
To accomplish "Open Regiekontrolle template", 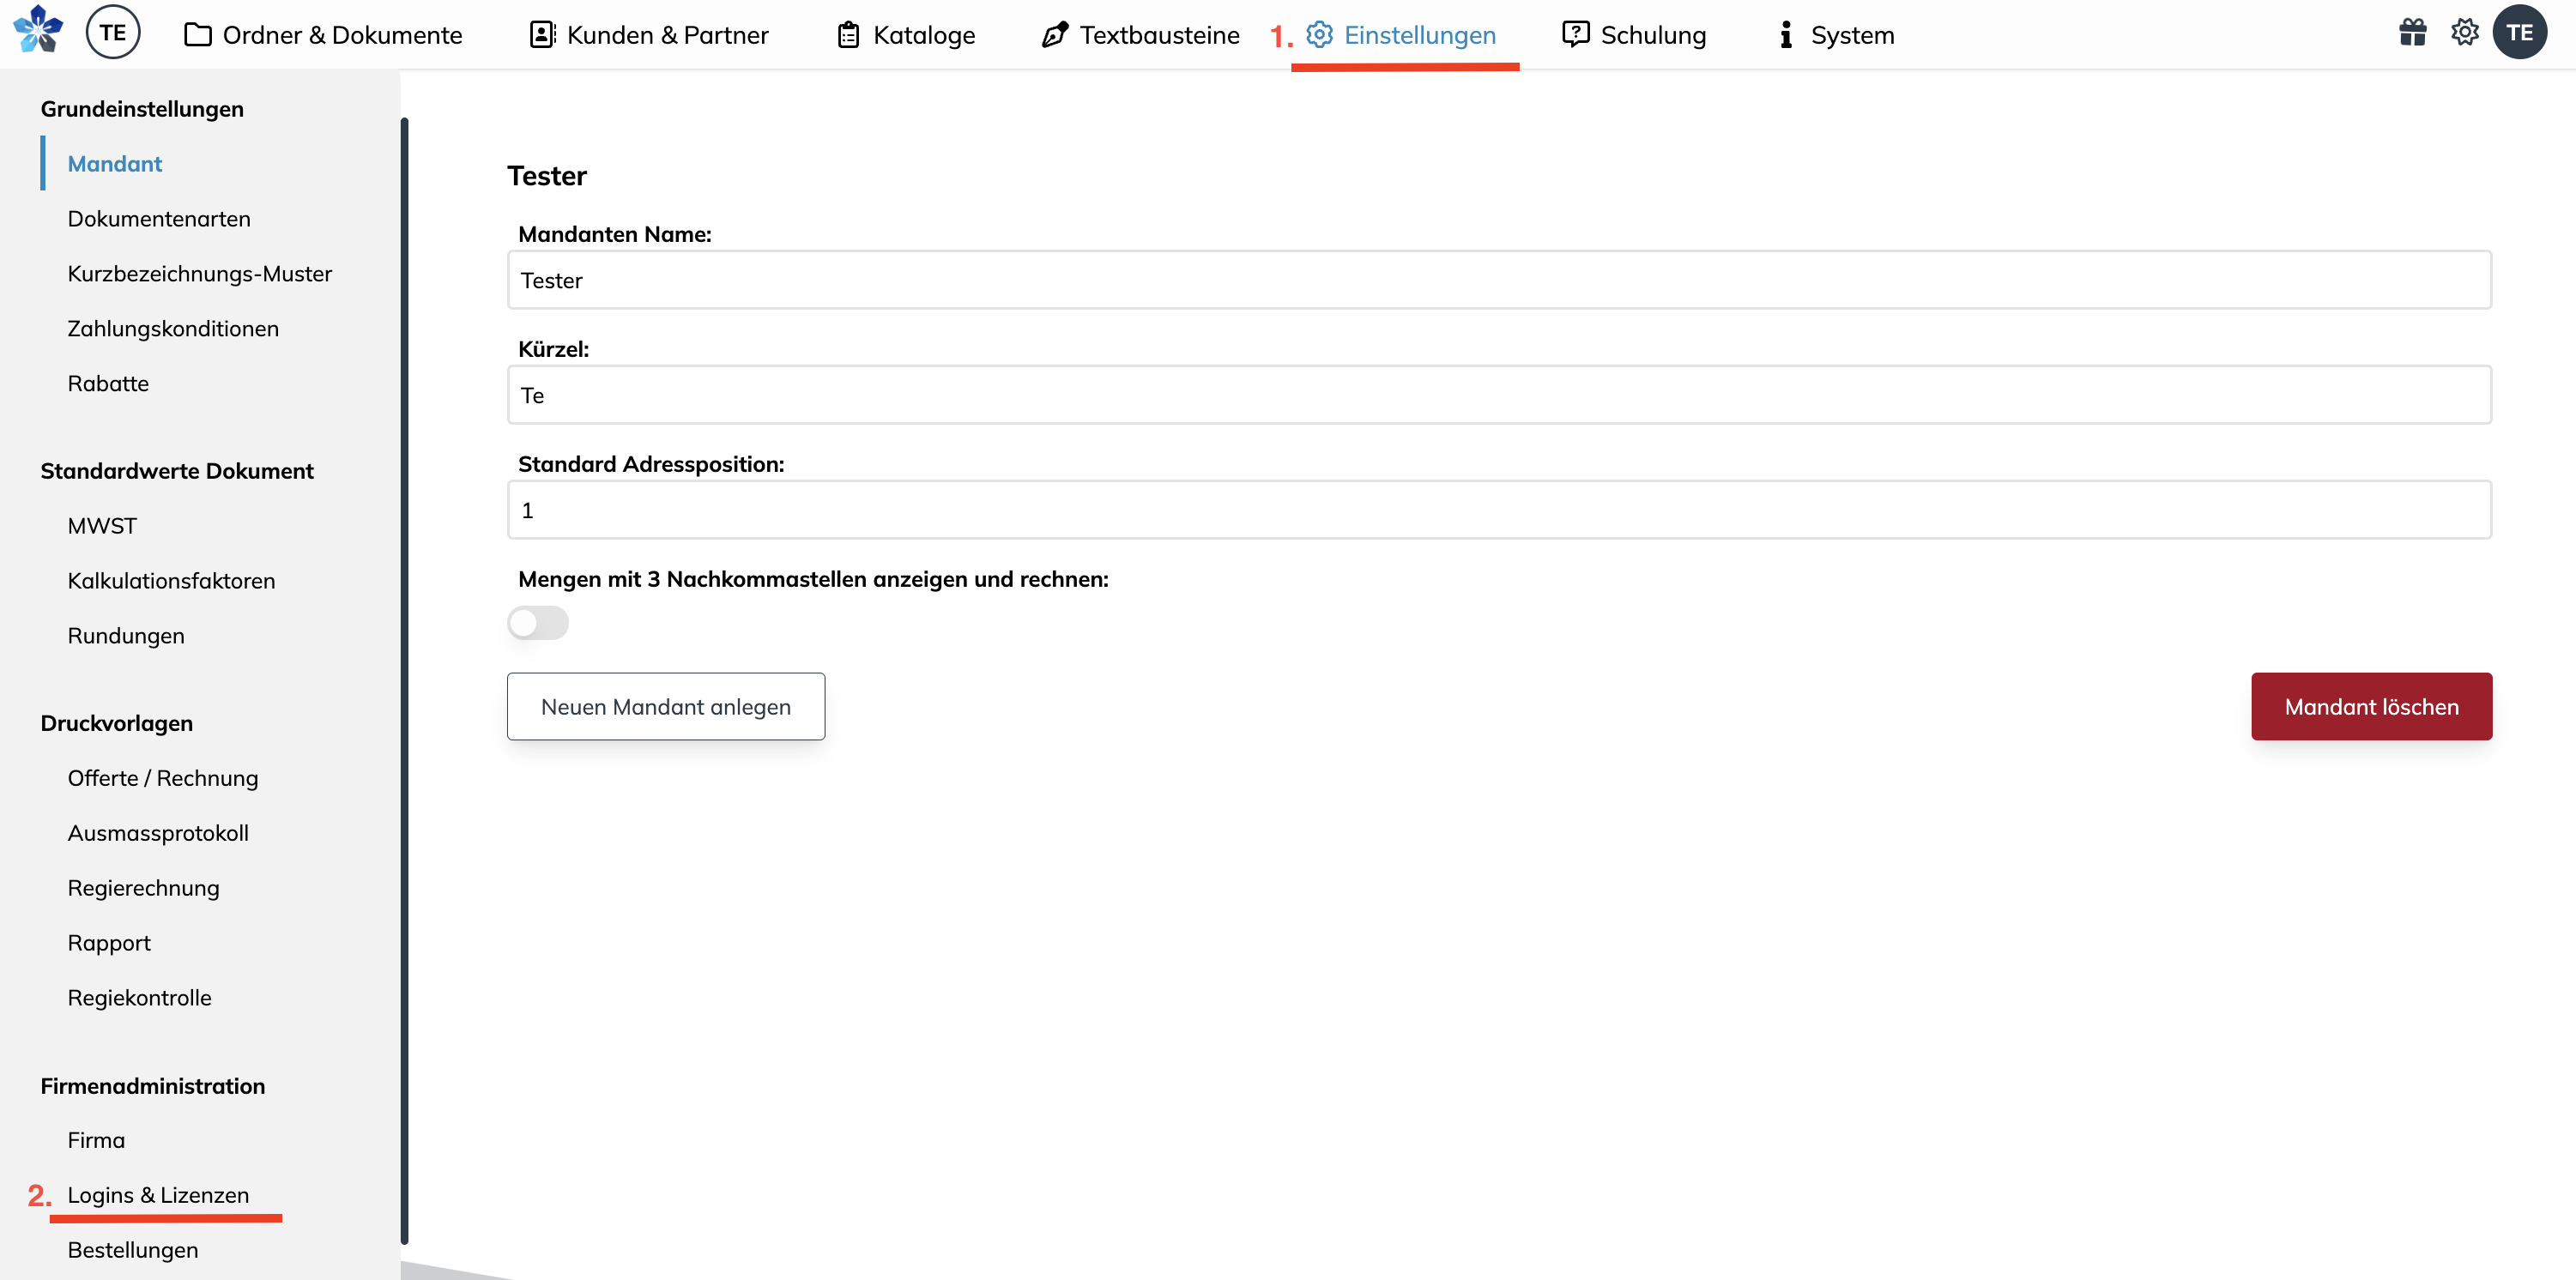I will point(139,997).
